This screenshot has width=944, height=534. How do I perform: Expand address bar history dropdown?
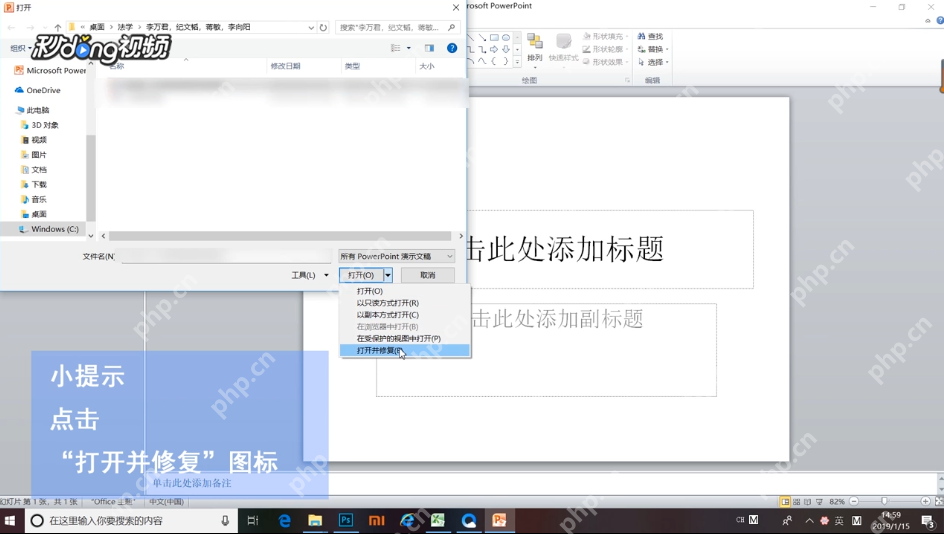click(x=311, y=27)
